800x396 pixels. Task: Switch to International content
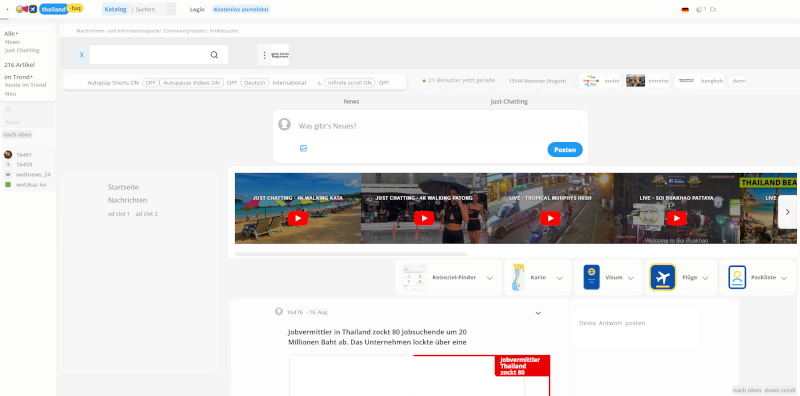(289, 83)
